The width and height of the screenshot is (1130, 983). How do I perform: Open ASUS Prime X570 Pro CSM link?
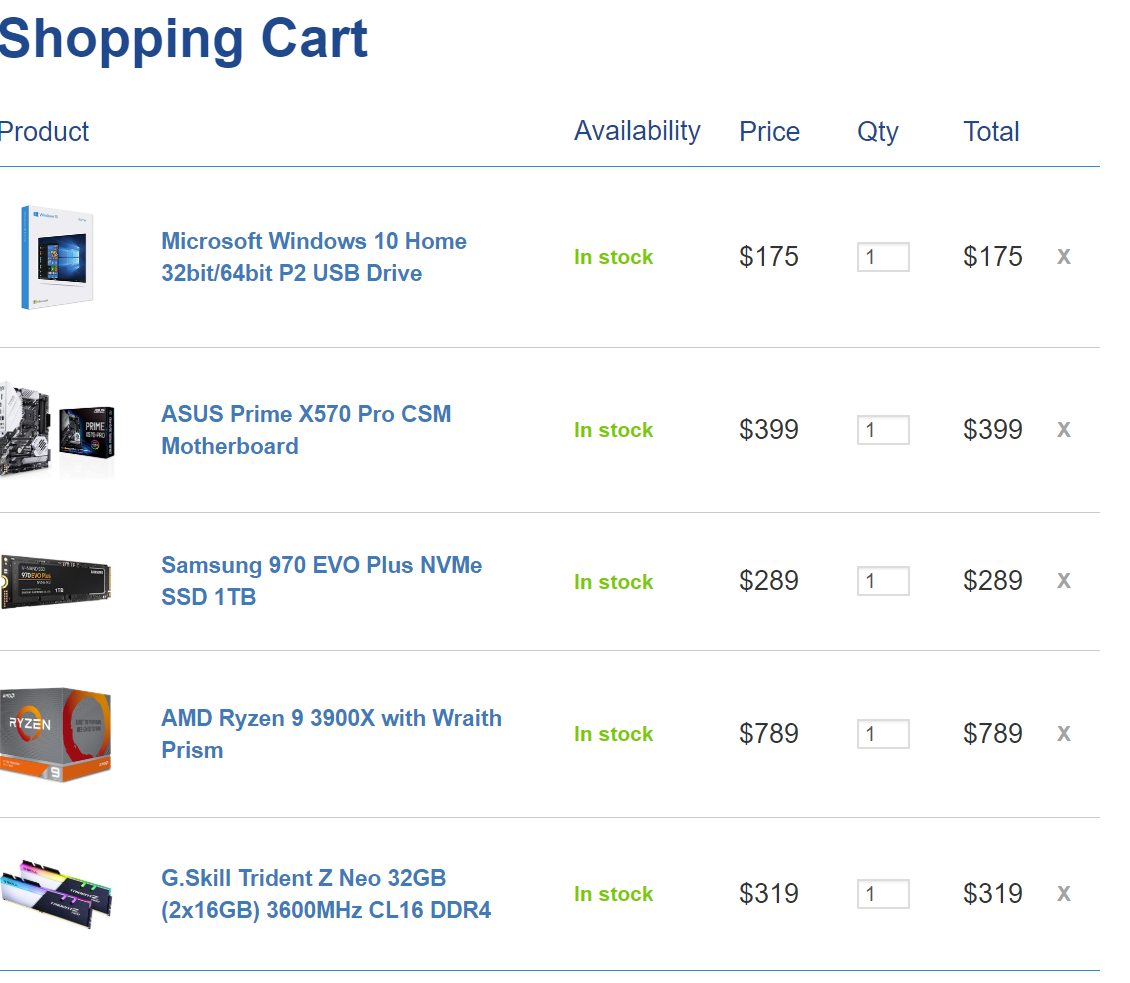click(x=306, y=430)
